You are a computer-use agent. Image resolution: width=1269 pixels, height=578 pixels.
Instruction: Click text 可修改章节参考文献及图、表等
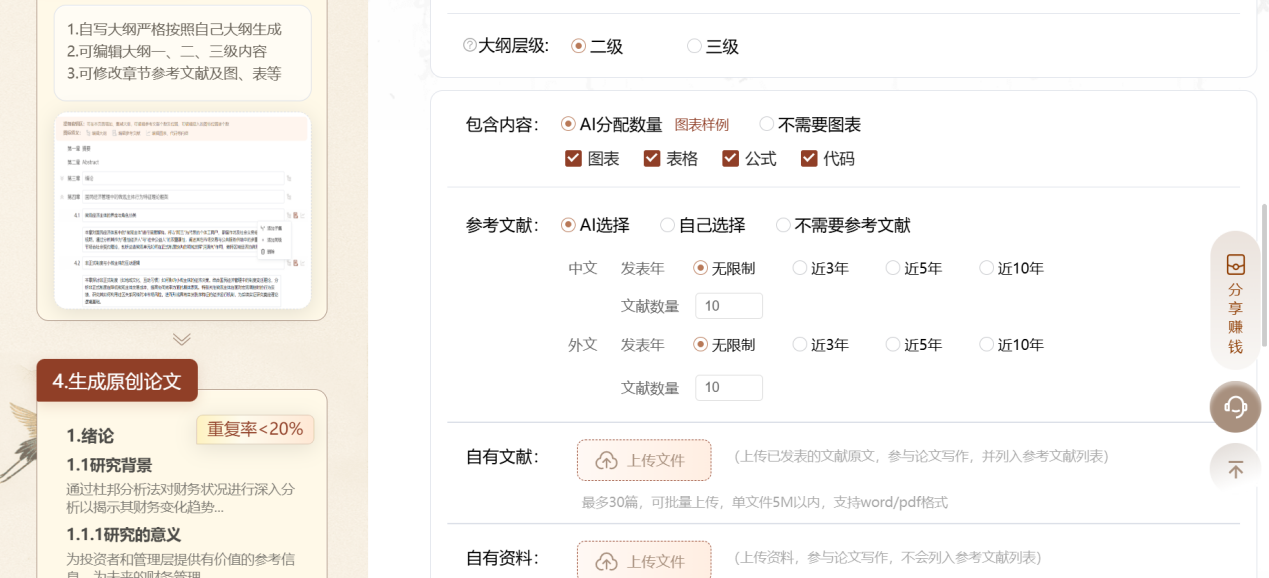coord(174,73)
